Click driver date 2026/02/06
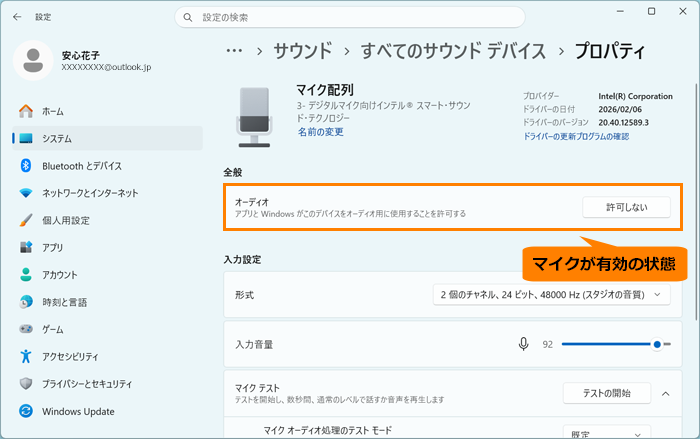 (x=620, y=109)
